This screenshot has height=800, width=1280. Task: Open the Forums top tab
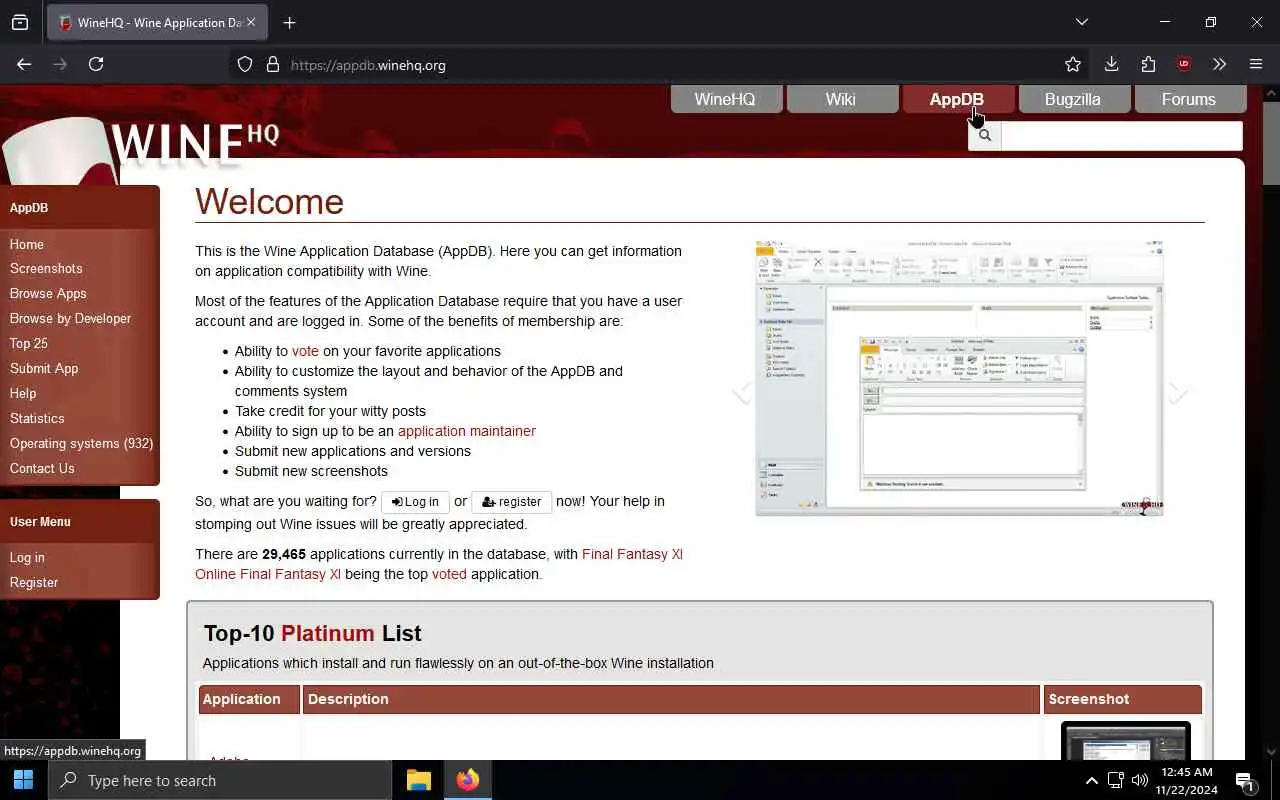tap(1190, 99)
